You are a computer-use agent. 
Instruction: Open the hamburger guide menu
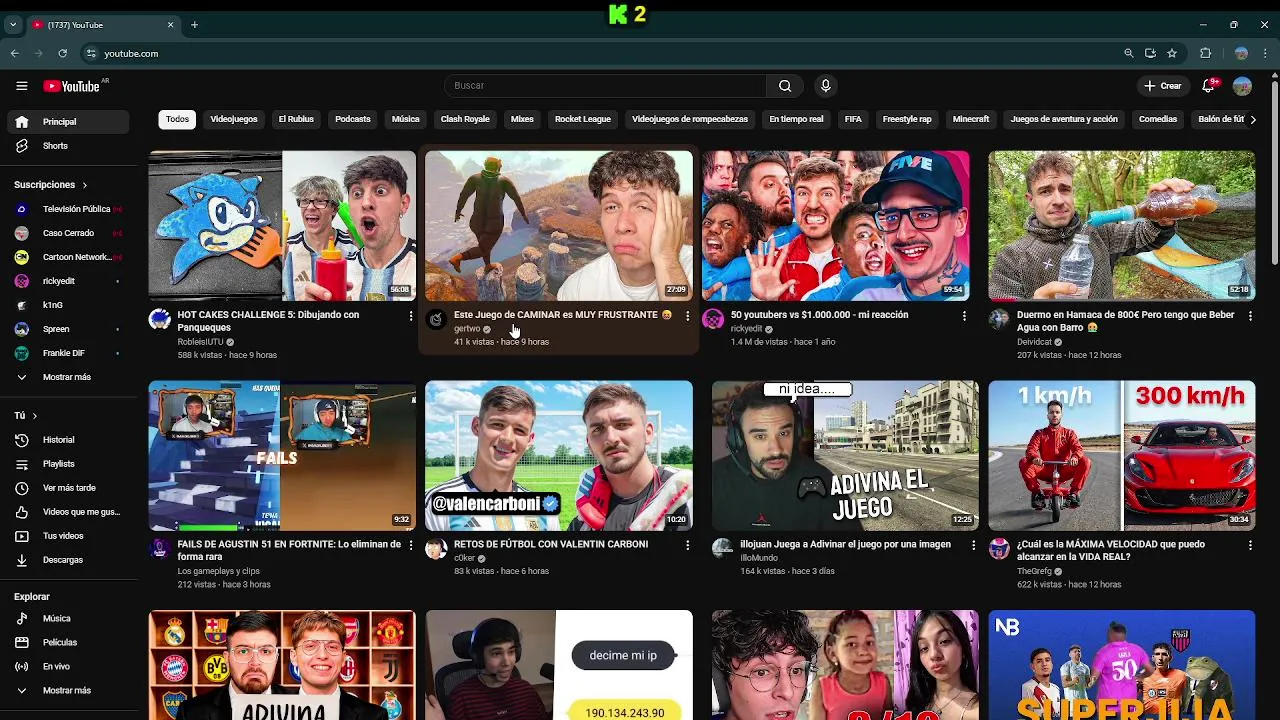click(21, 86)
